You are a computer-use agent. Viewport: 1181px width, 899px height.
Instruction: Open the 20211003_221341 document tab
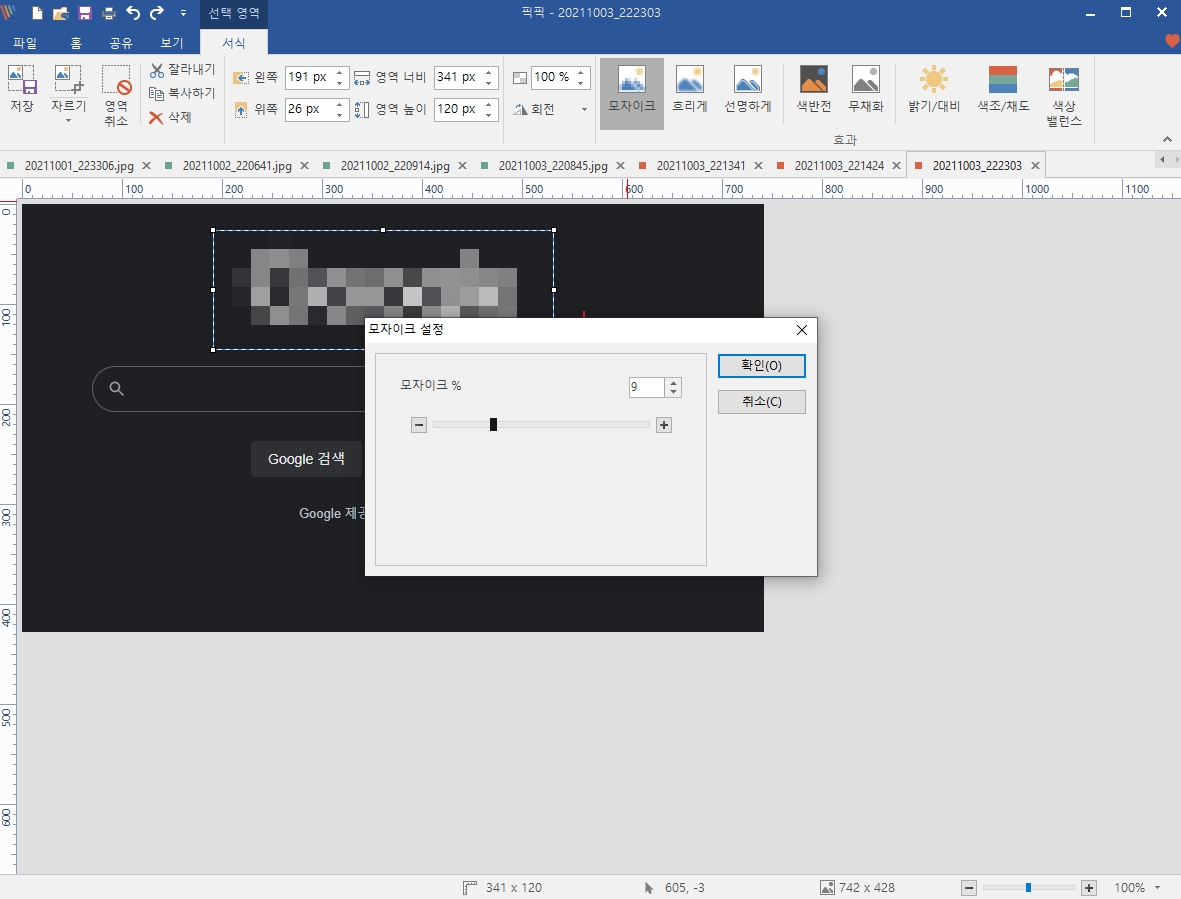tap(700, 166)
